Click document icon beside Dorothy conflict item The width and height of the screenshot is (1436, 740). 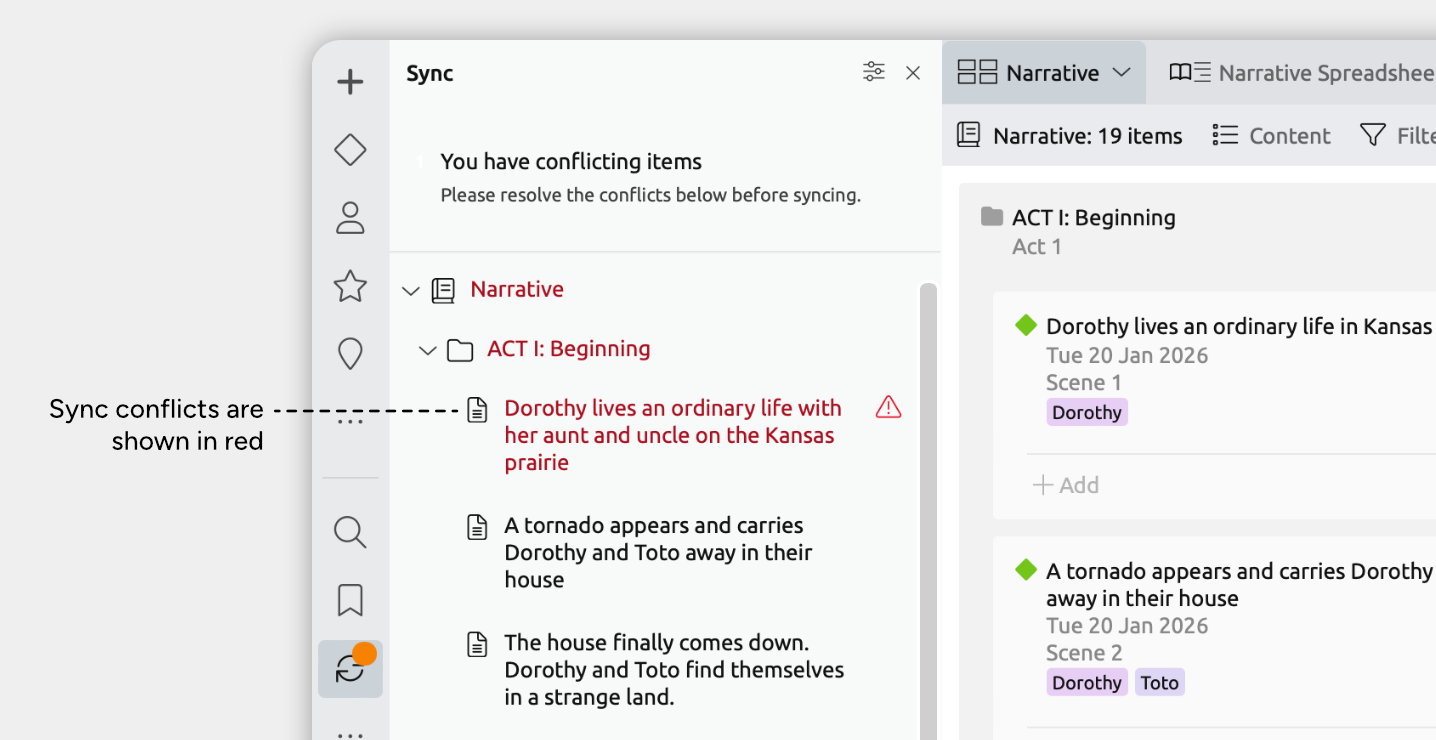(x=478, y=409)
